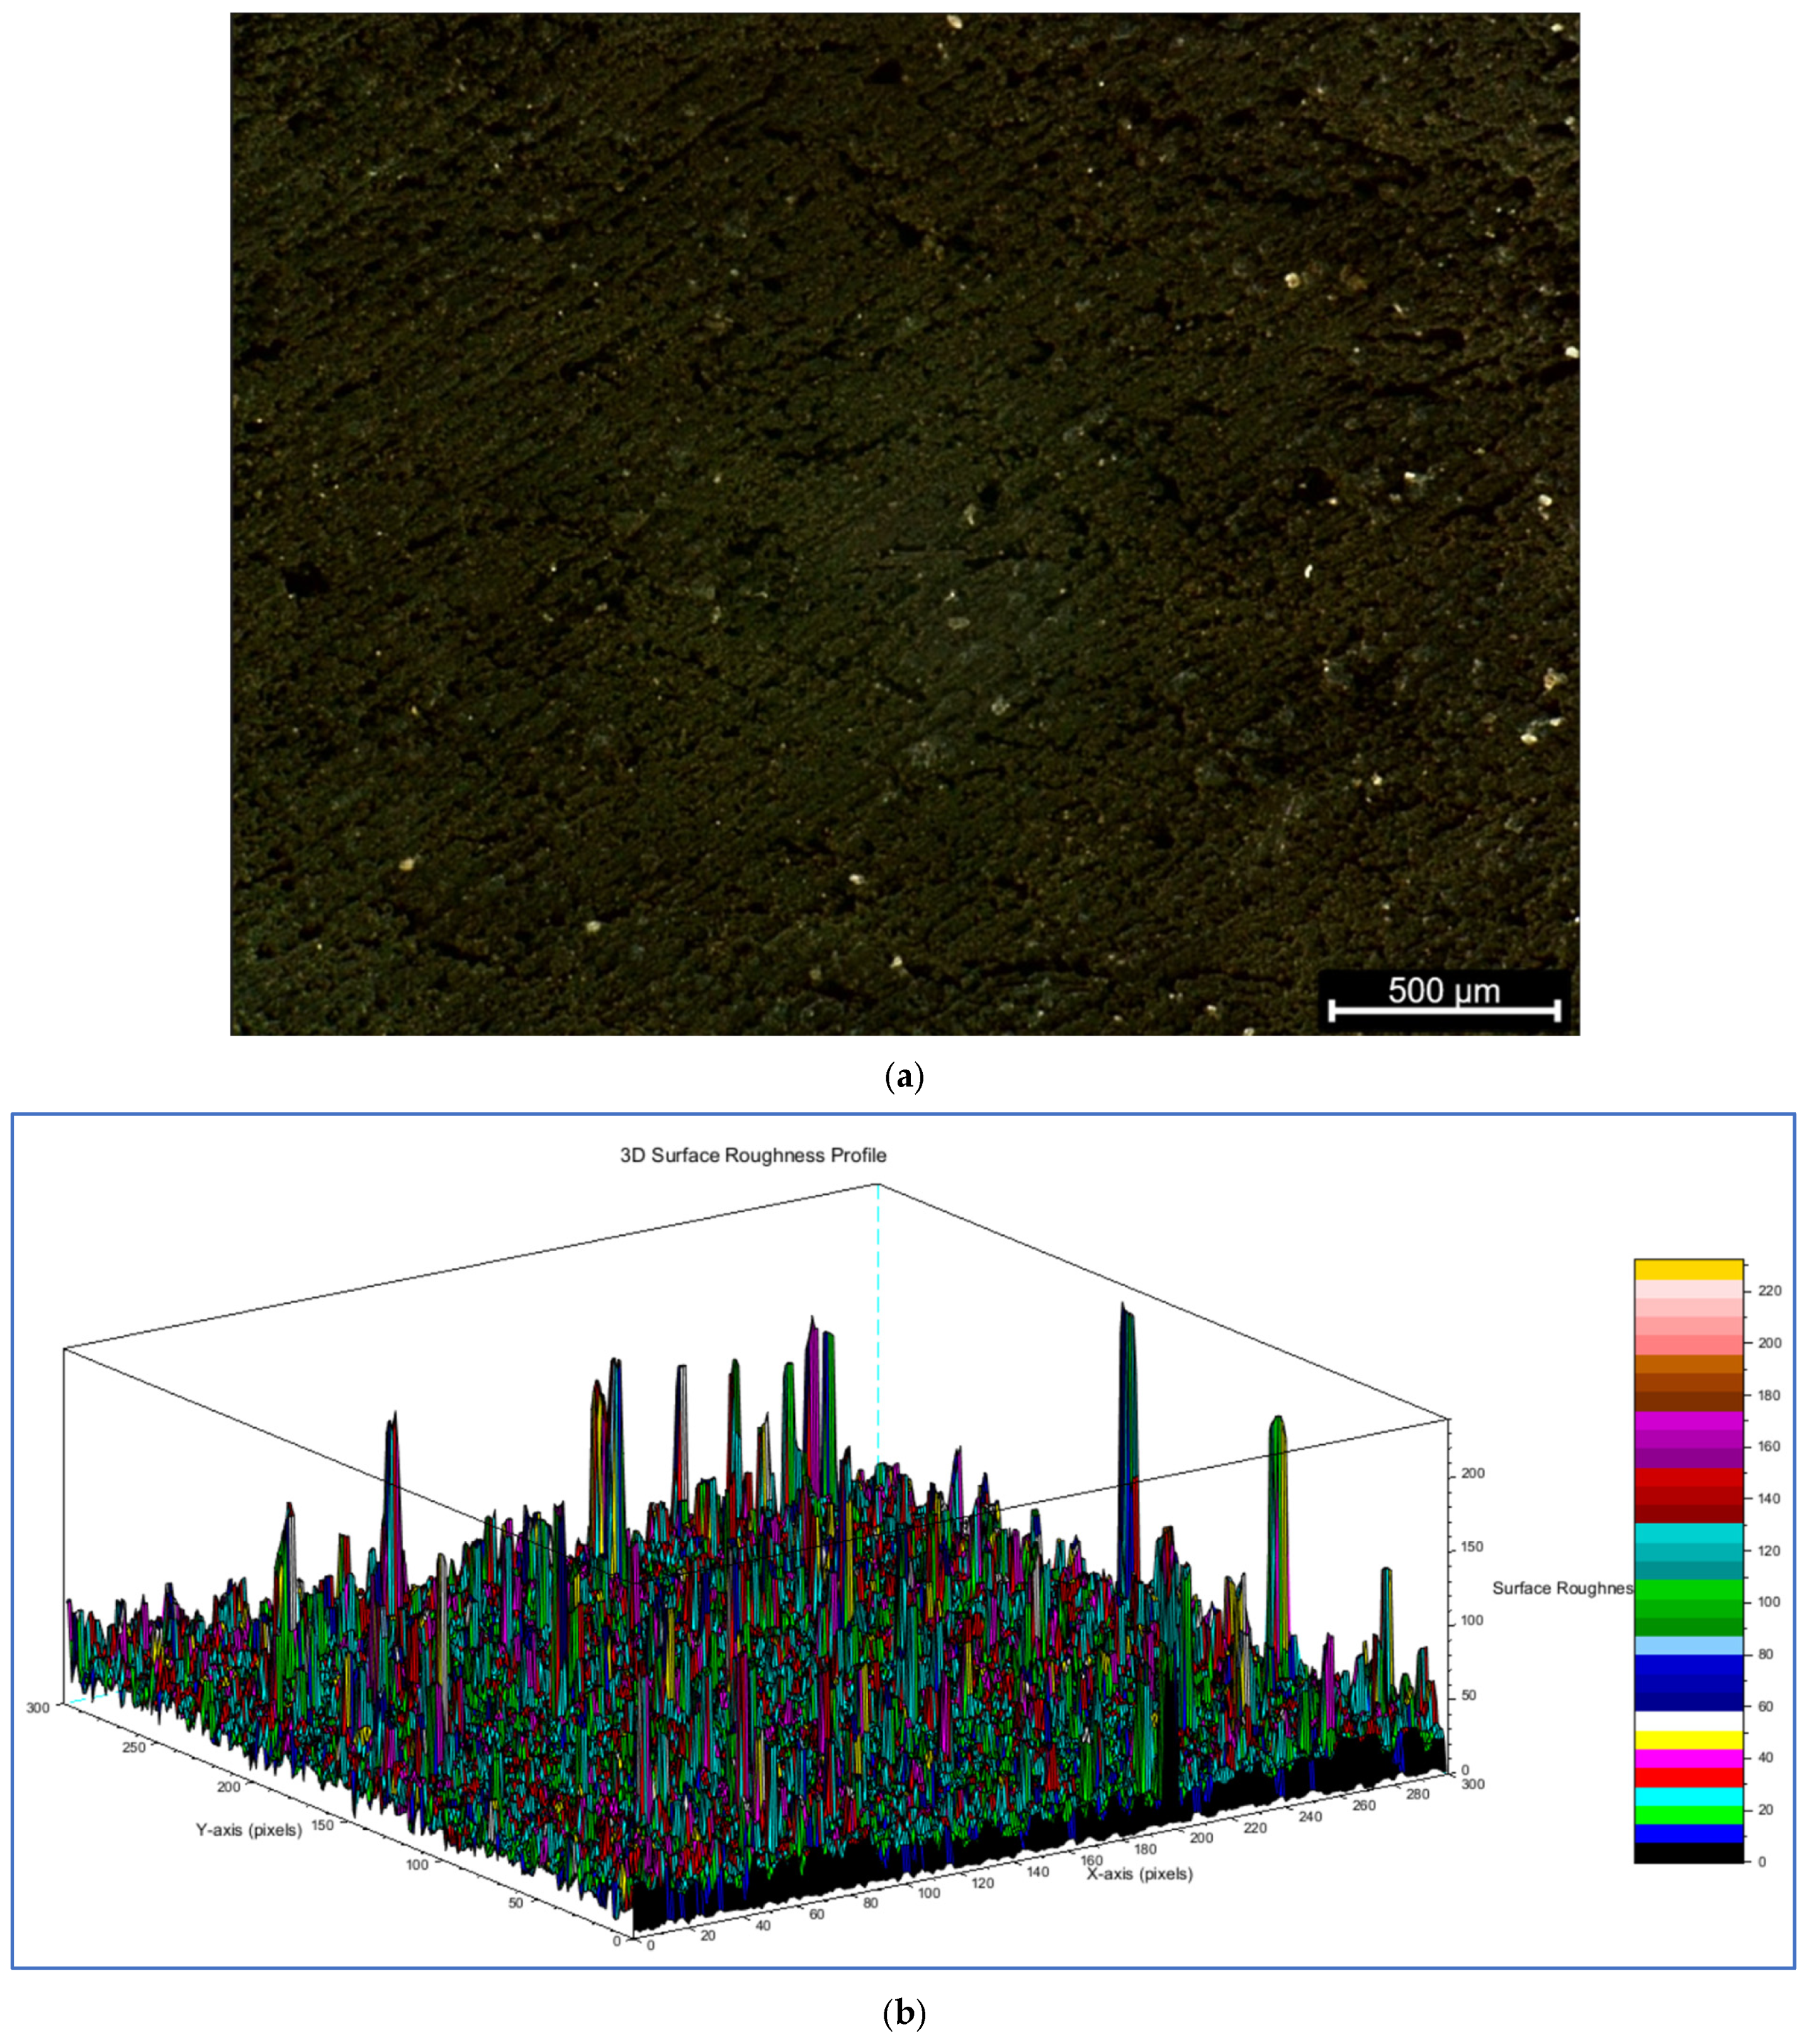The image size is (1809, 2044).
Task: Click the "Y-axis (pixels)" axis label
Action: [249, 1830]
